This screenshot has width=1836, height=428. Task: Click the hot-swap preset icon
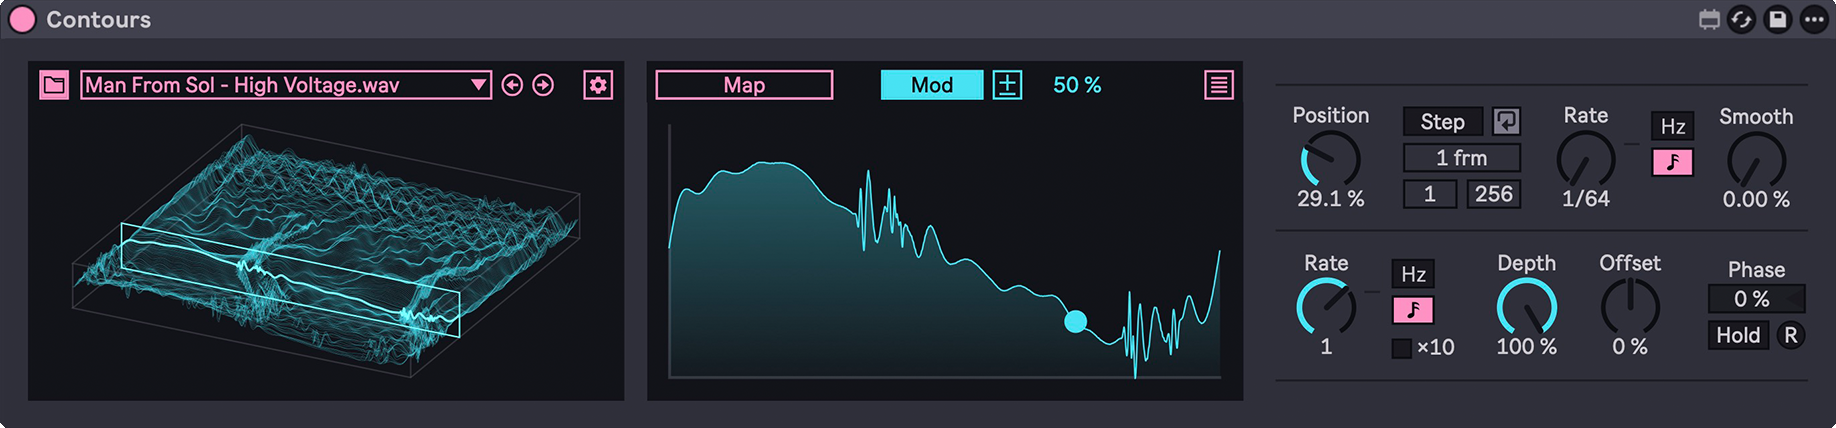1742,19
